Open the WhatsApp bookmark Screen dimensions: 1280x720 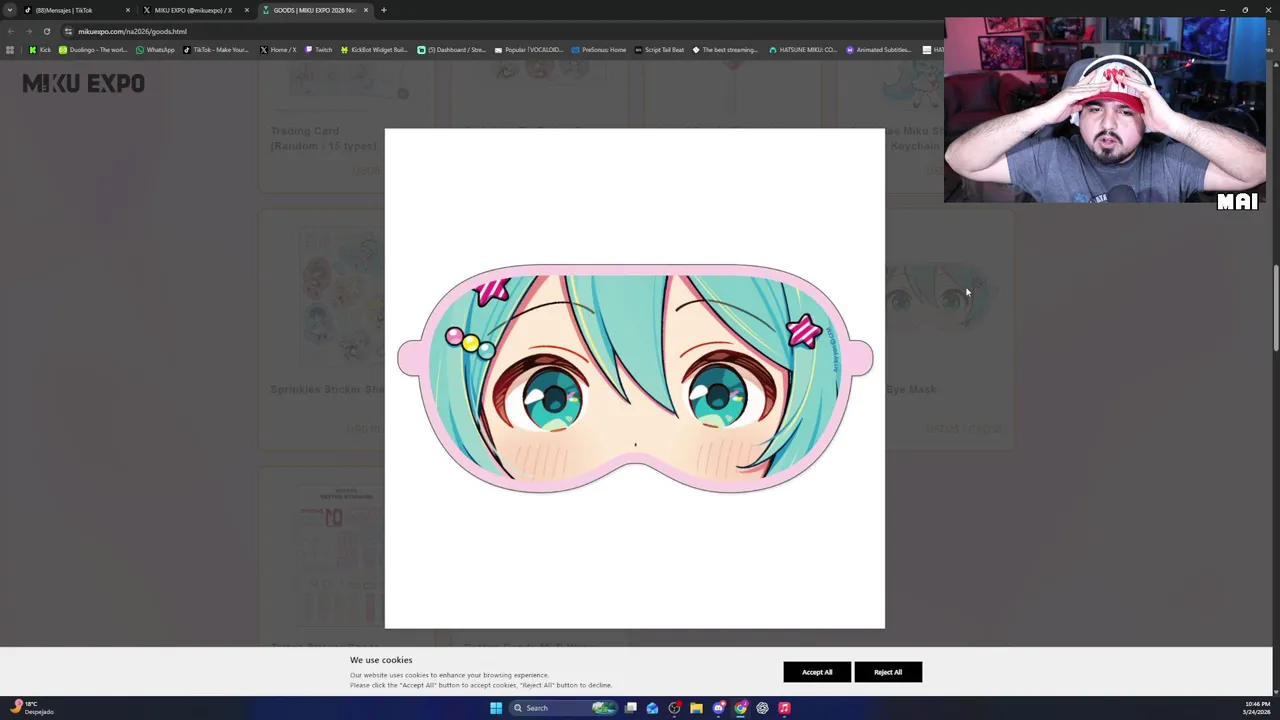(x=155, y=50)
